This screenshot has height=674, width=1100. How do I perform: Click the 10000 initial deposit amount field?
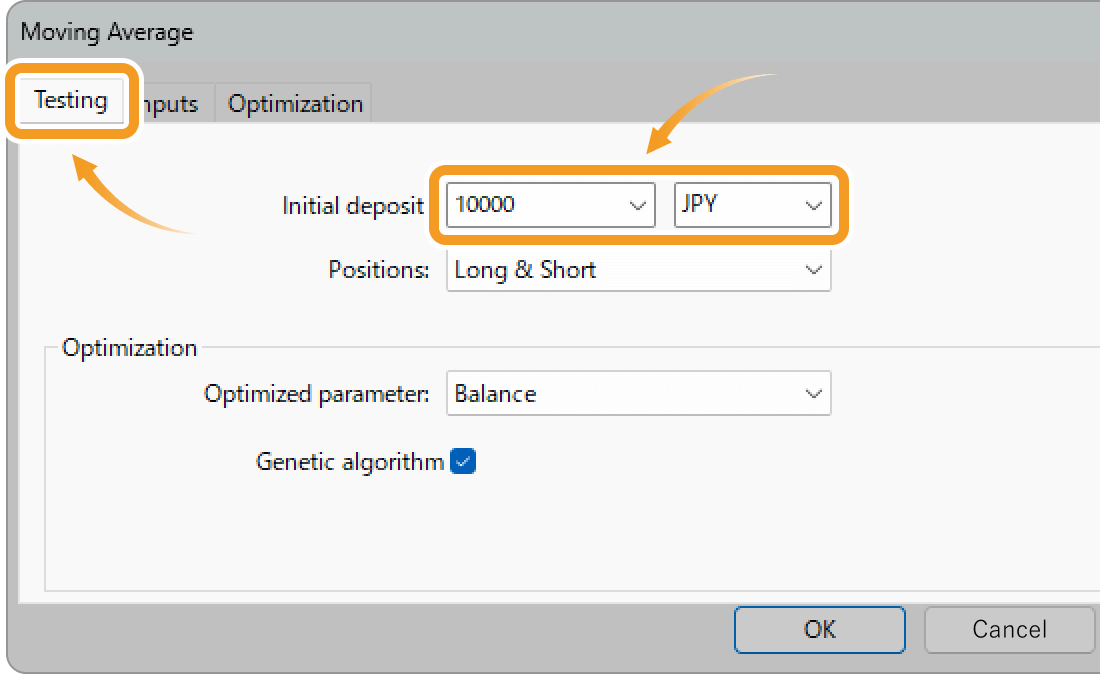[x=530, y=205]
